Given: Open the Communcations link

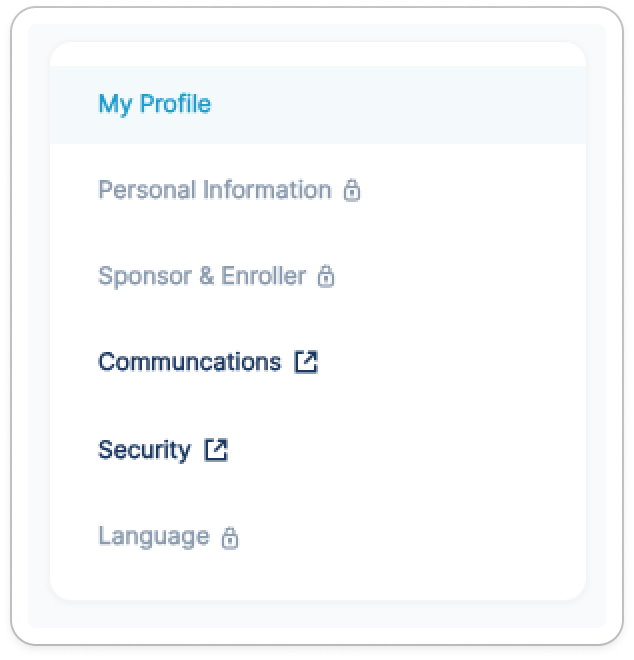Looking at the screenshot, I should (318, 362).
